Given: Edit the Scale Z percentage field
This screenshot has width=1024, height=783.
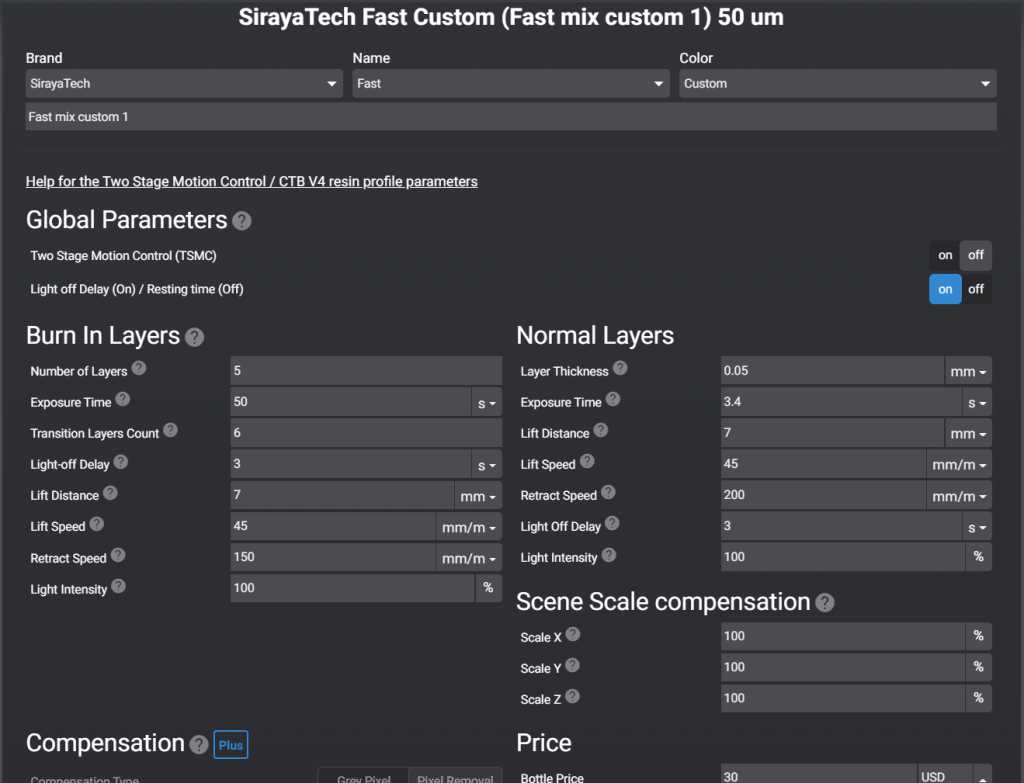Looking at the screenshot, I should 843,698.
